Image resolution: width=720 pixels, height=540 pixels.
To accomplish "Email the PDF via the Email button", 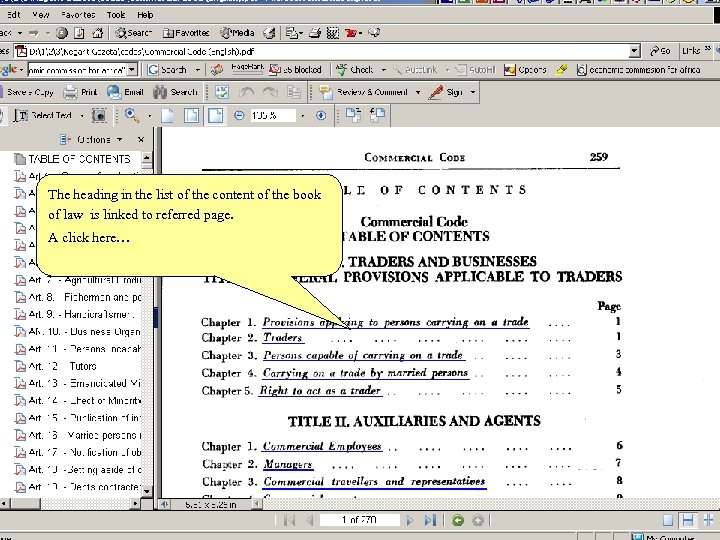I will pyautogui.click(x=125, y=92).
